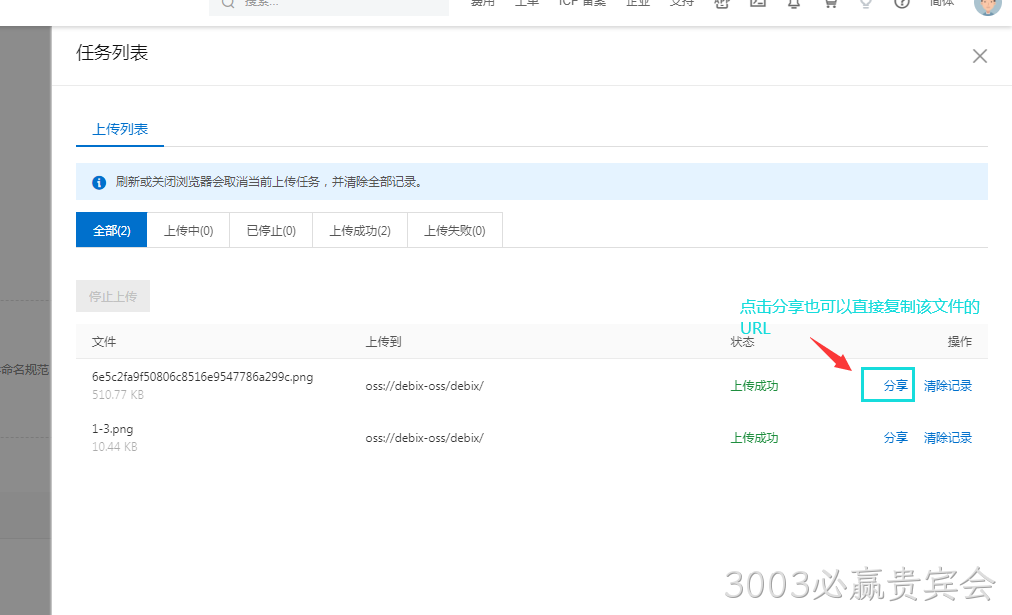Click the help question mark icon

point(902,3)
